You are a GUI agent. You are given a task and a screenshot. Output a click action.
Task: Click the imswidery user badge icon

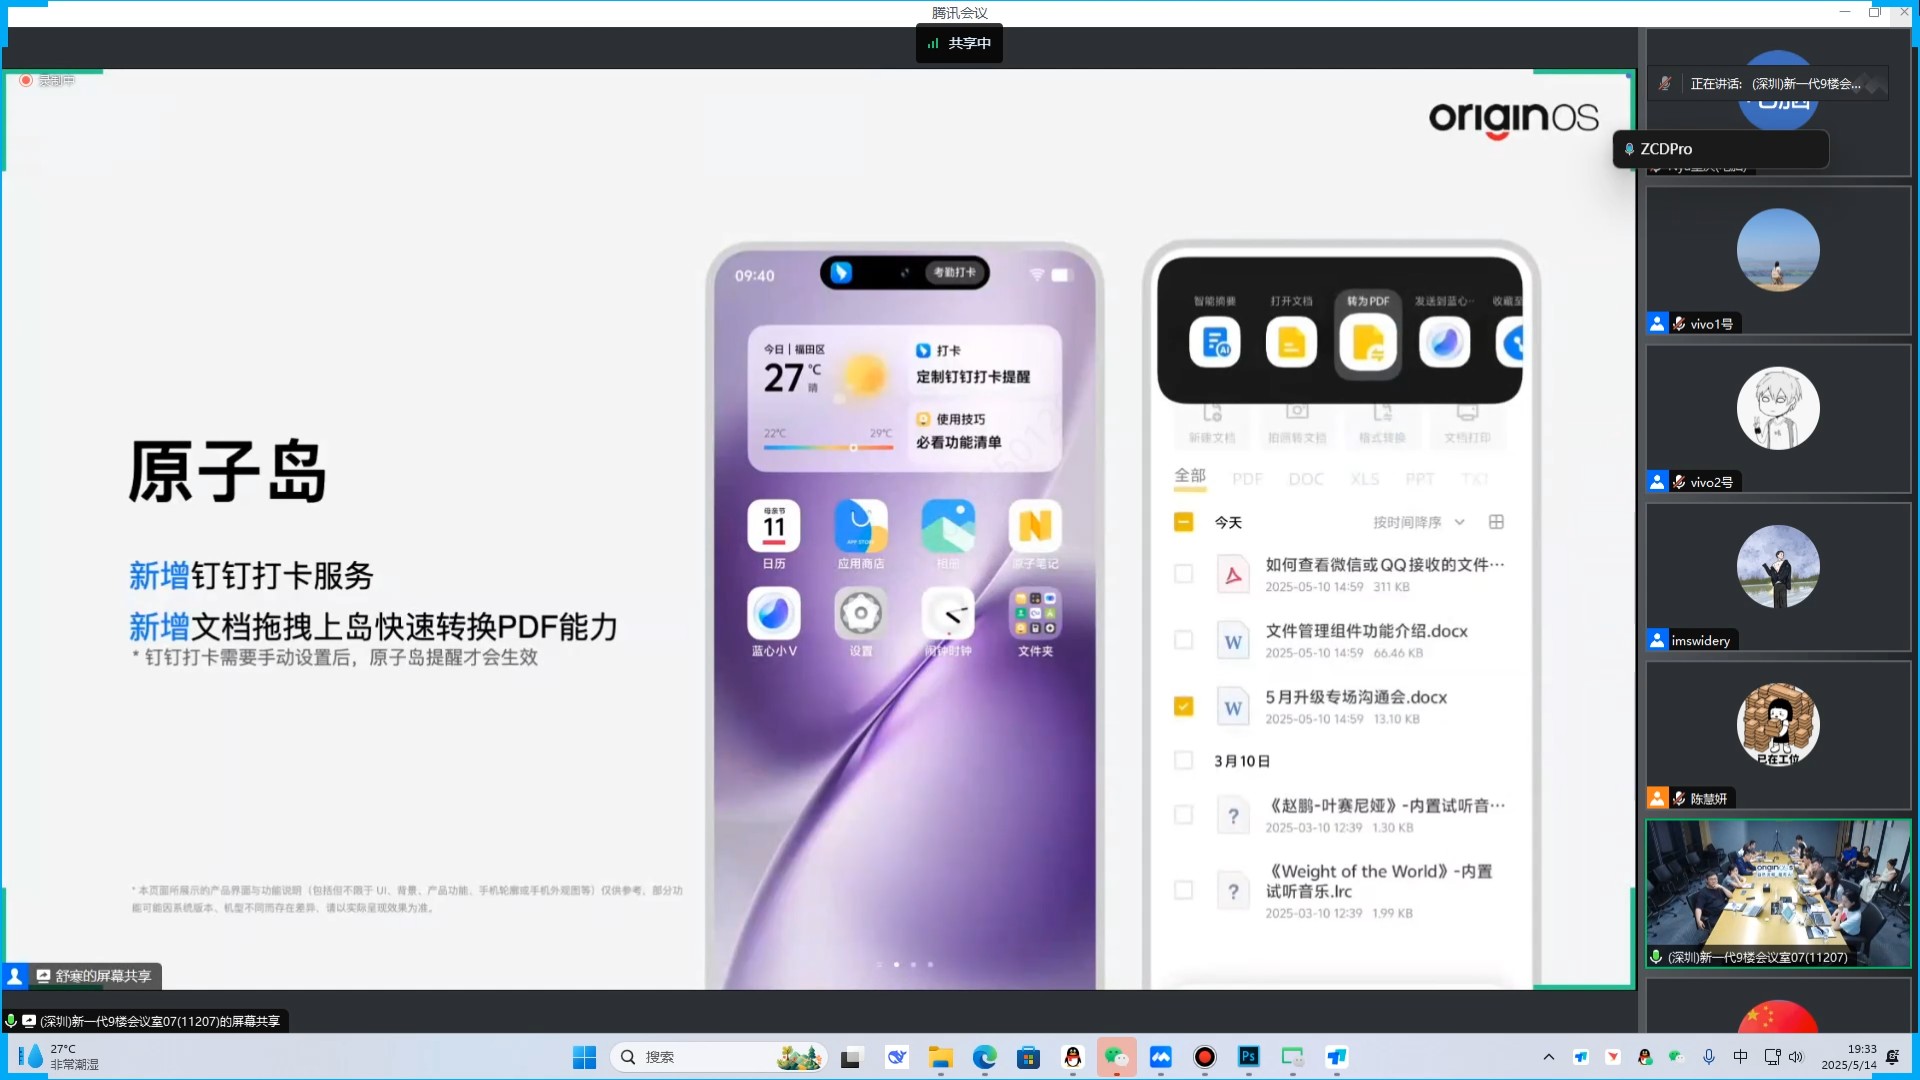pos(1657,640)
